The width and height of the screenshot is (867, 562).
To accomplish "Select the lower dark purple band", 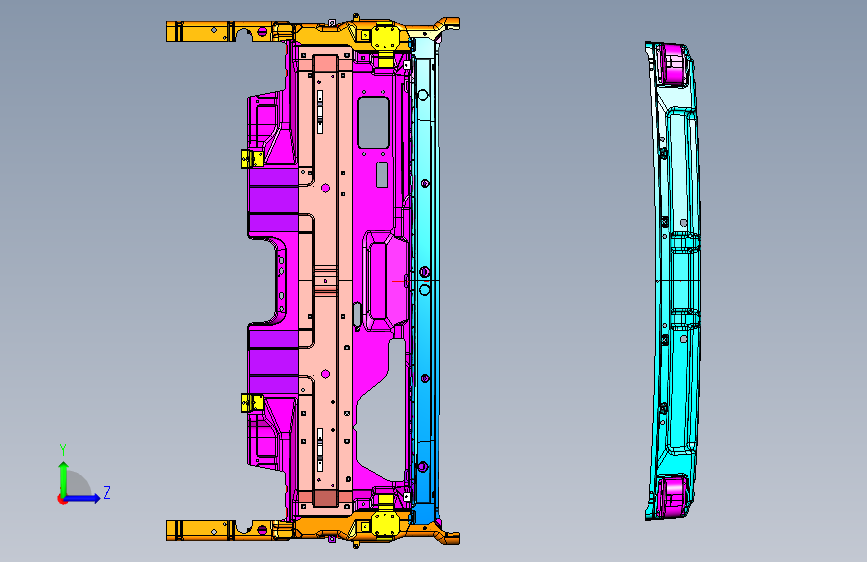I will [x=274, y=362].
